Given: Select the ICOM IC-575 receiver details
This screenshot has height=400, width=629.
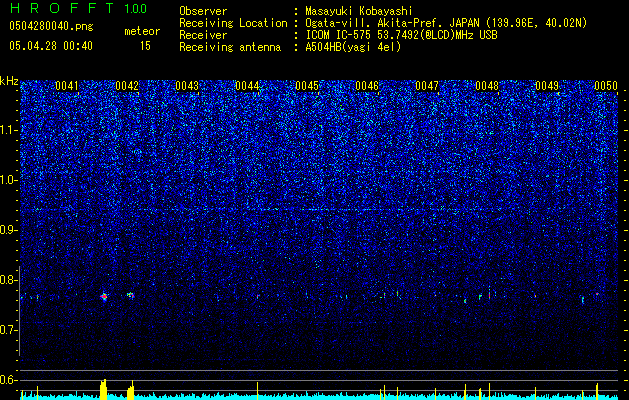Looking at the screenshot, I should [x=401, y=35].
